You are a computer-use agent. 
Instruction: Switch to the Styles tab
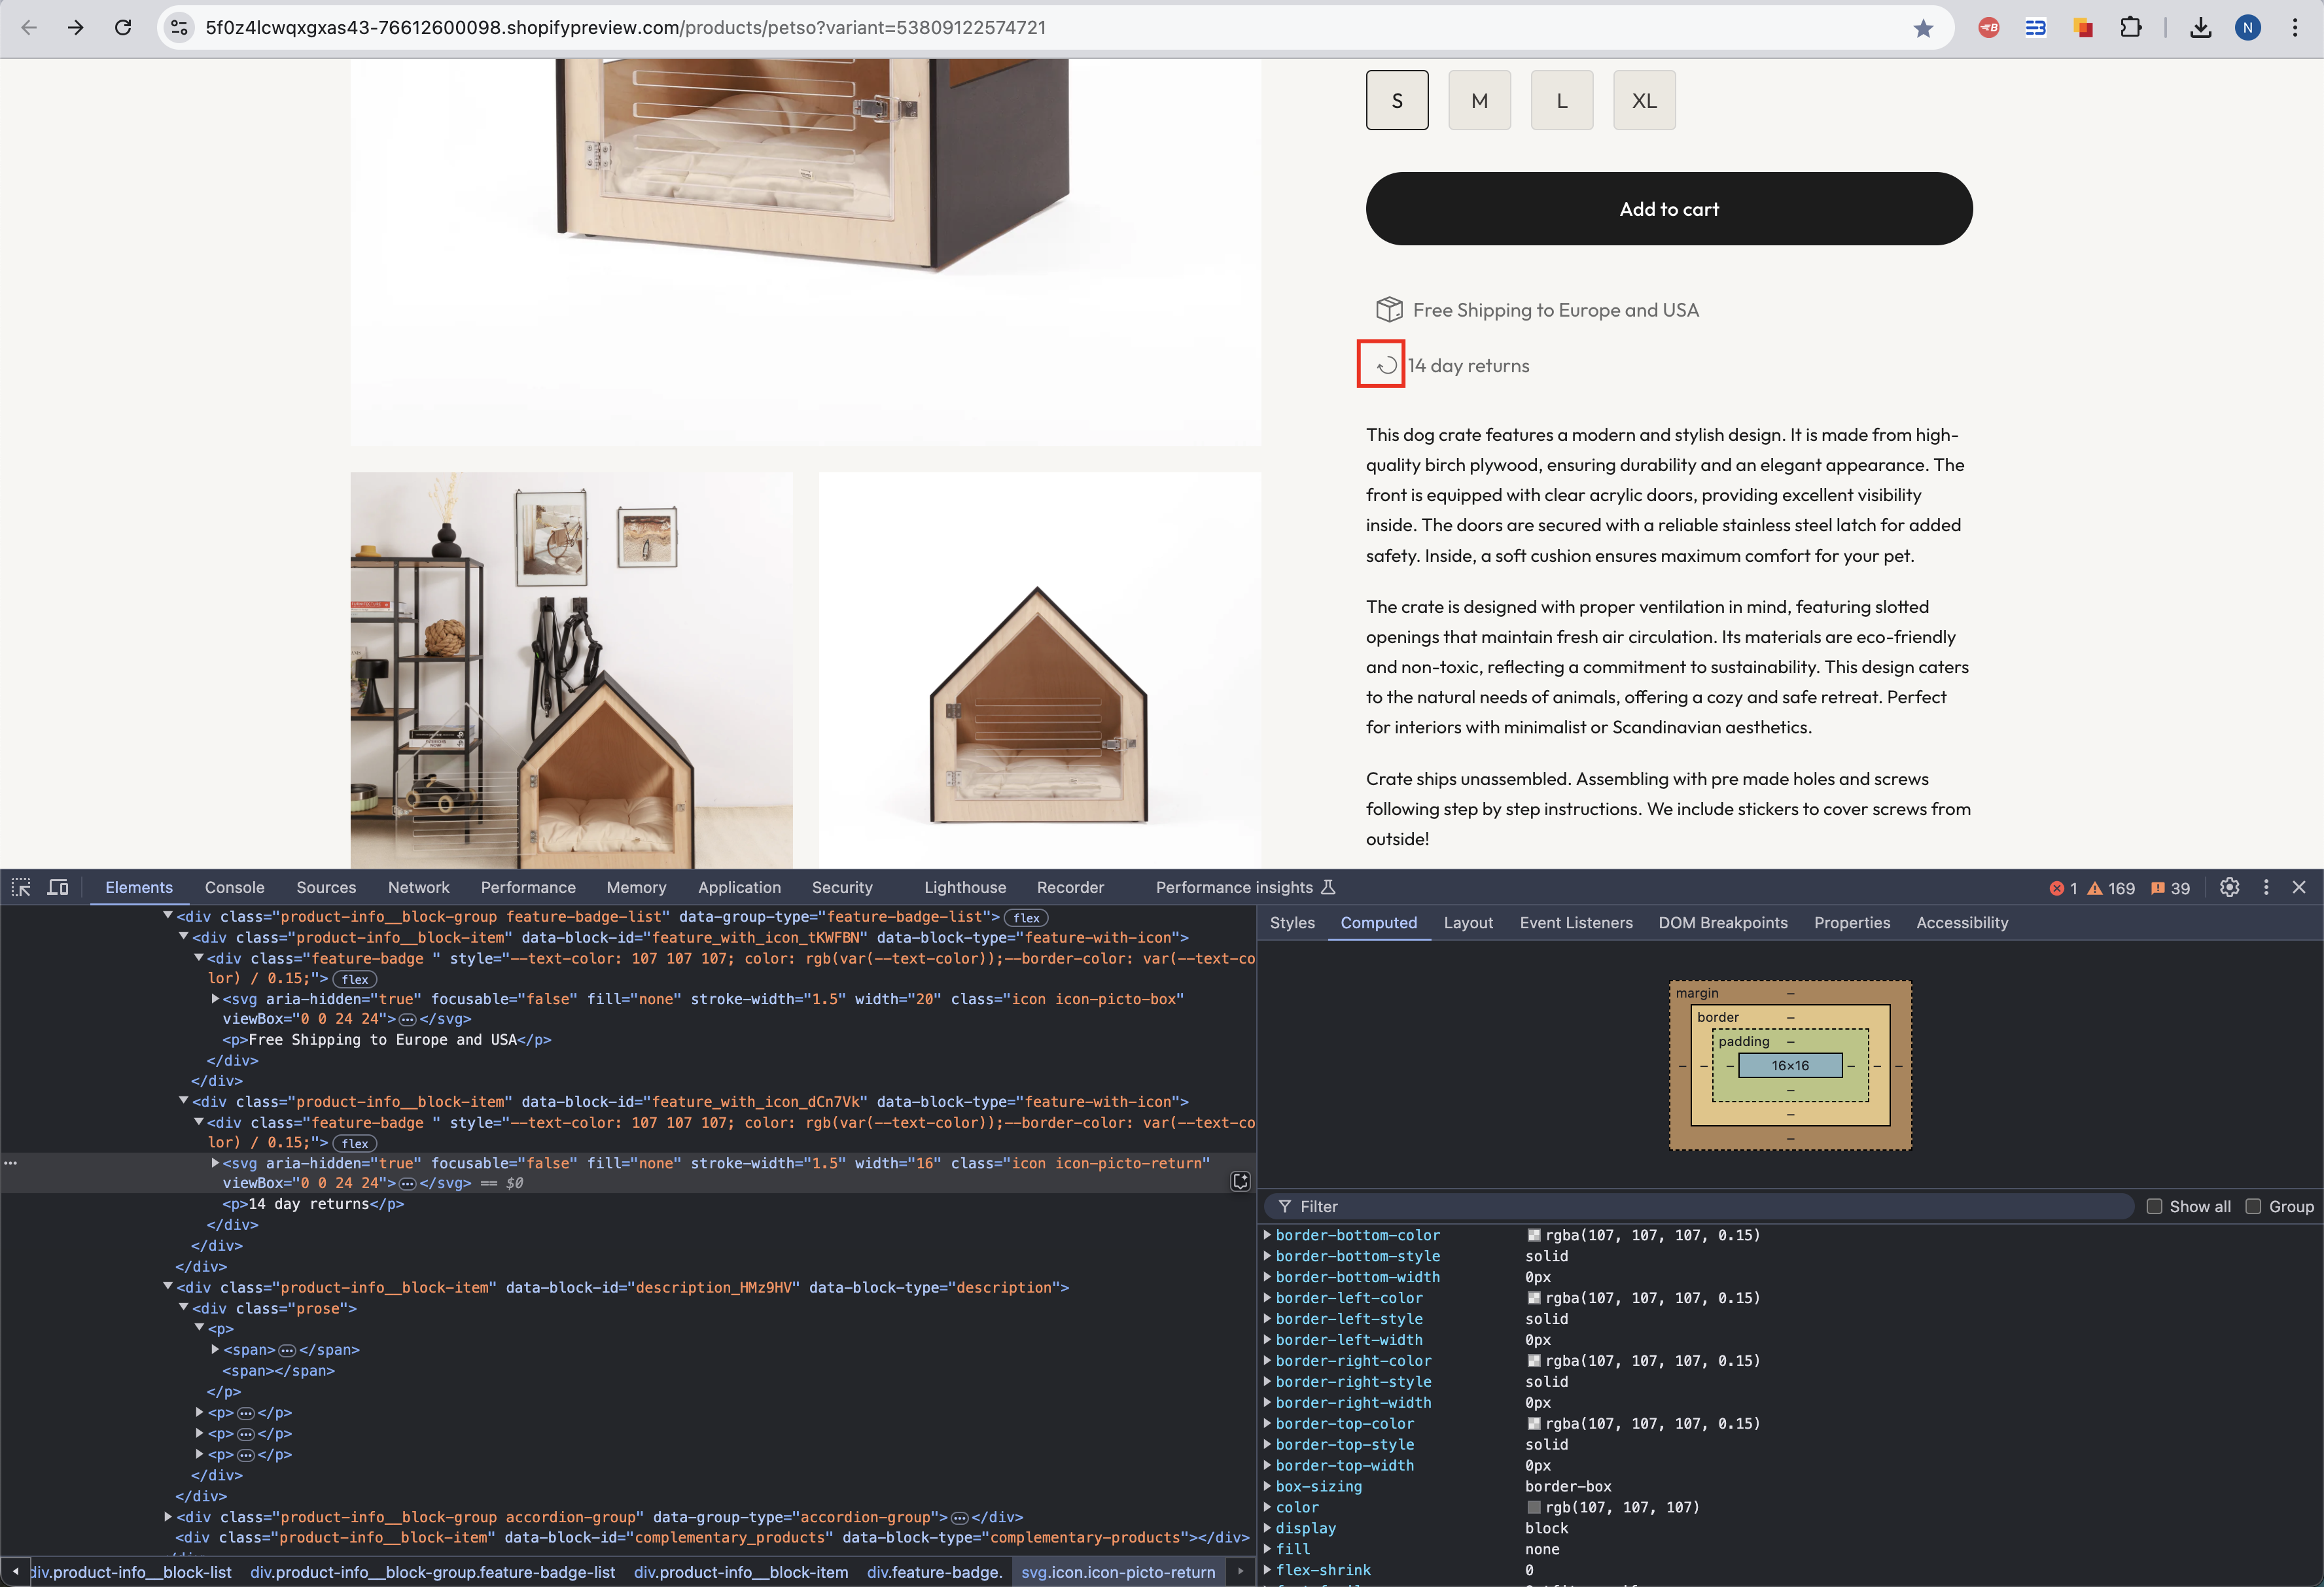[1291, 922]
